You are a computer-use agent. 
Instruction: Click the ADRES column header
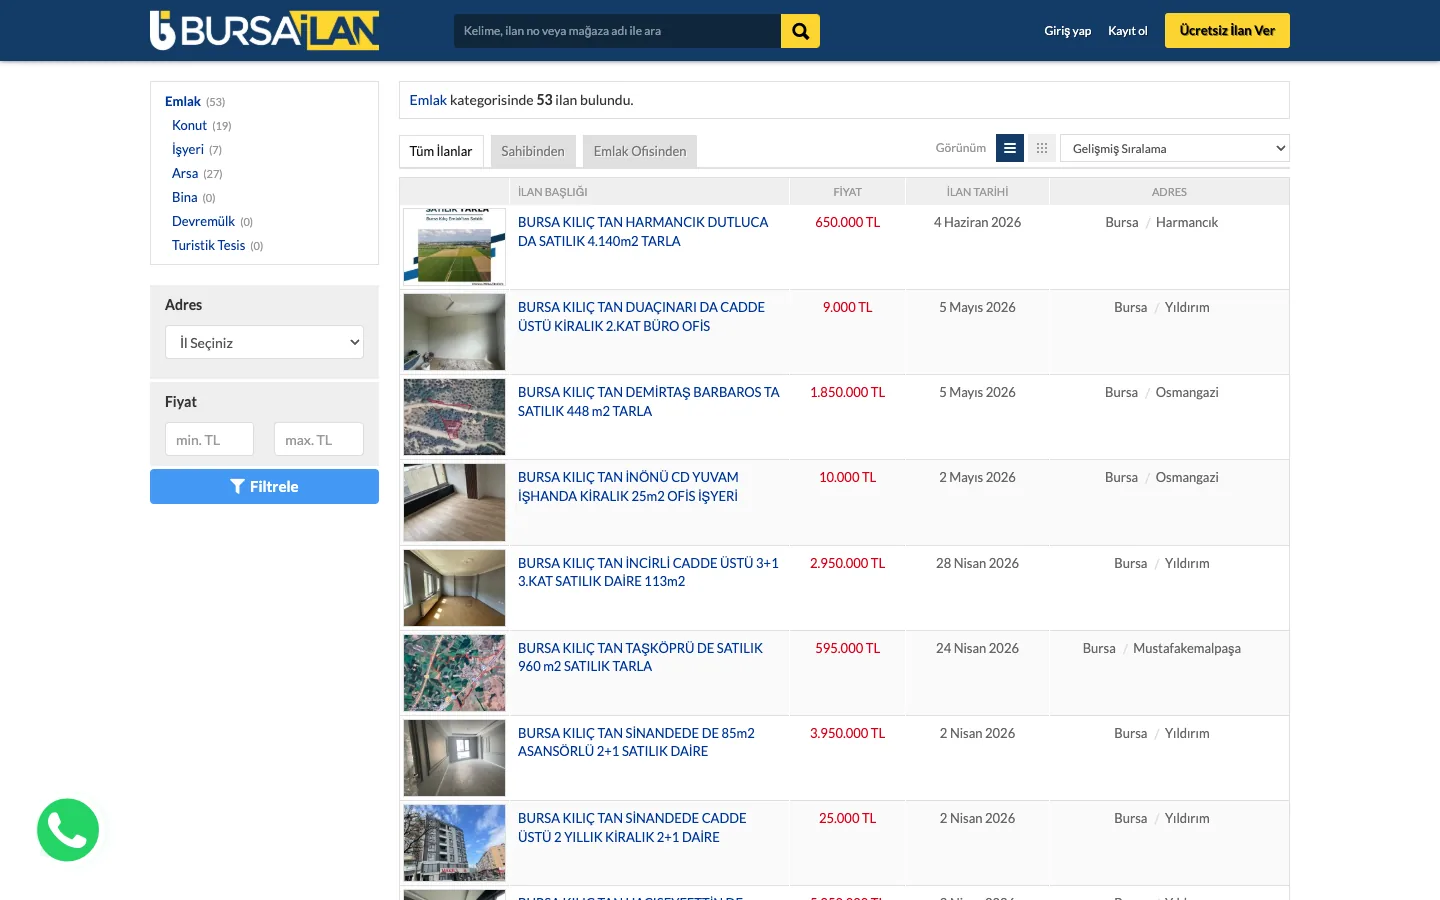coord(1169,192)
